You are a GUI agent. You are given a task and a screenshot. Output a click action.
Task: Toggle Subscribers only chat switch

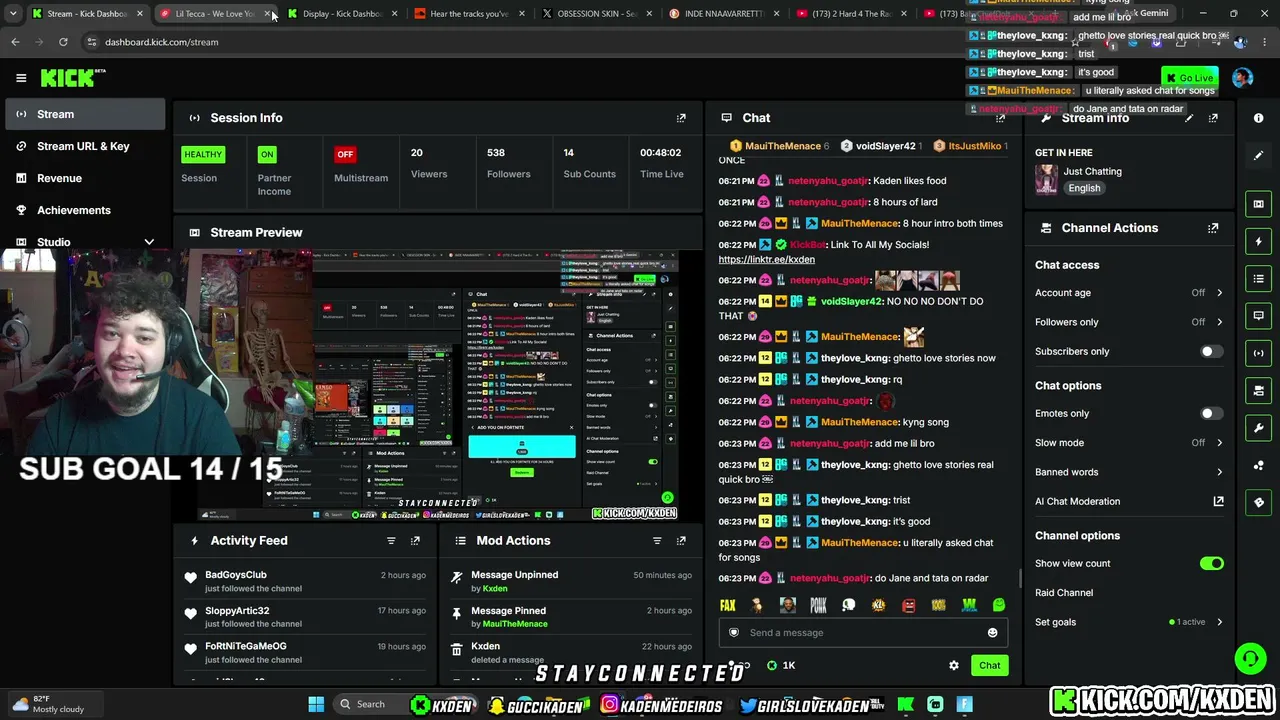tap(1211, 352)
